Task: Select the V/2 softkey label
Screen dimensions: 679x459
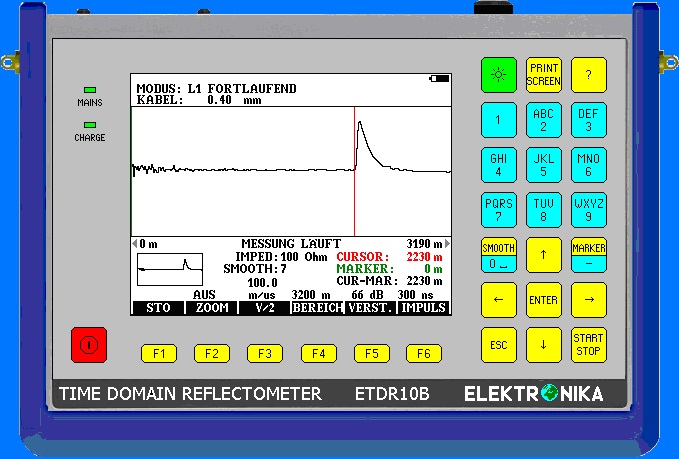Action: click(x=265, y=308)
